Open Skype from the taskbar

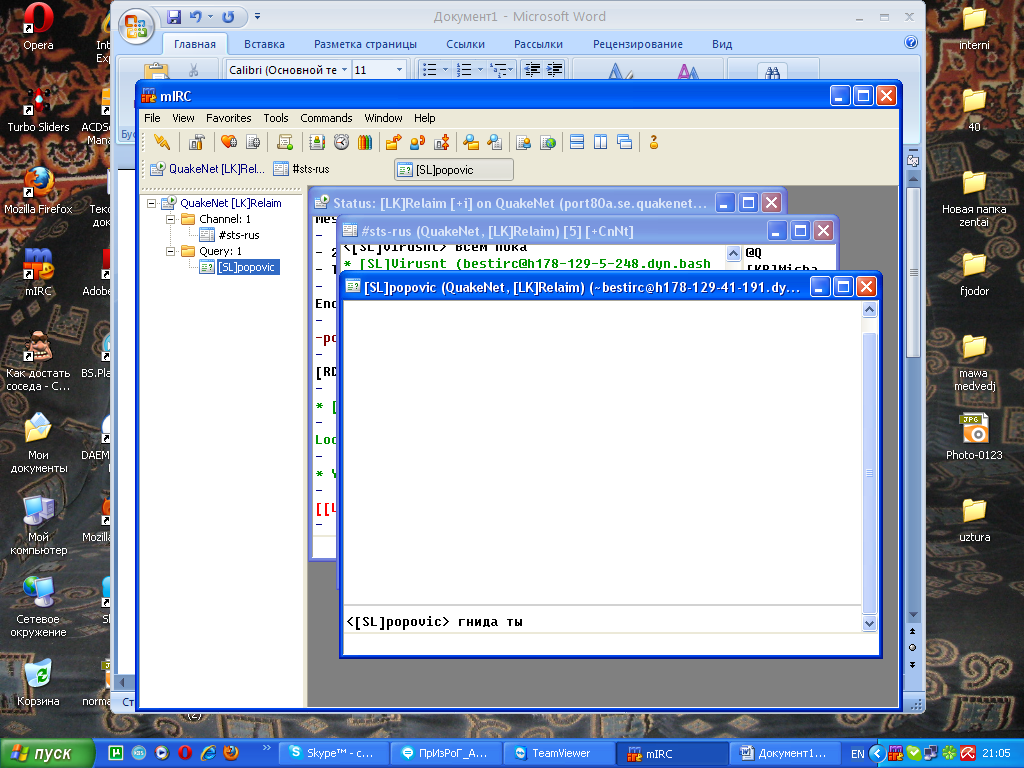(x=334, y=754)
